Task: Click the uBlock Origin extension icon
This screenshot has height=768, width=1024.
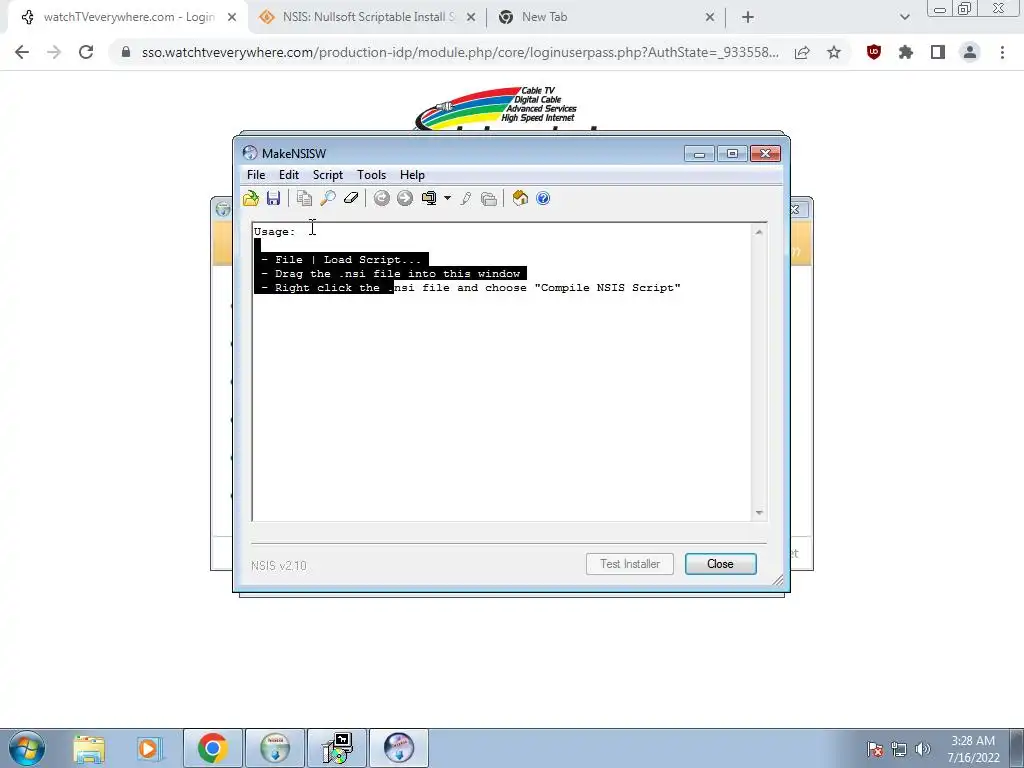Action: click(874, 52)
